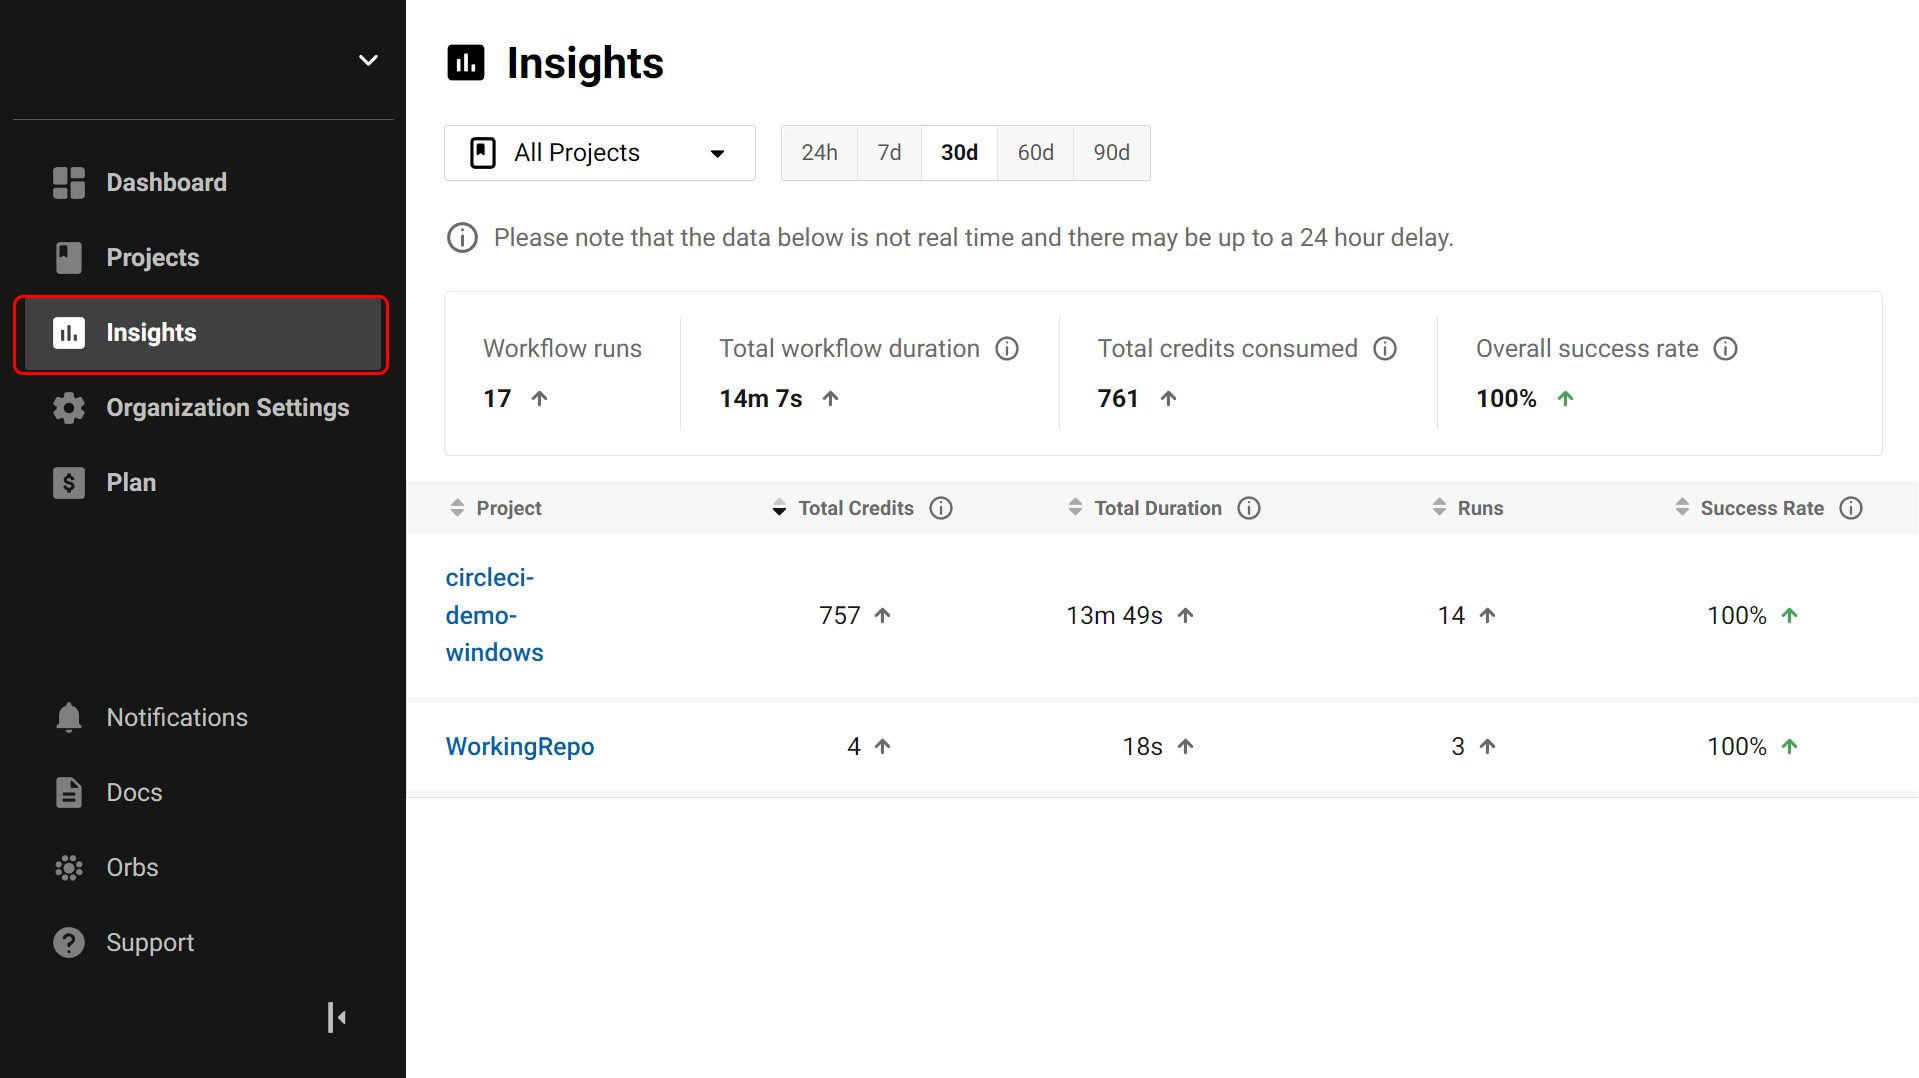The height and width of the screenshot is (1078, 1919).
Task: Open Support via the question mark icon
Action: pos(67,942)
